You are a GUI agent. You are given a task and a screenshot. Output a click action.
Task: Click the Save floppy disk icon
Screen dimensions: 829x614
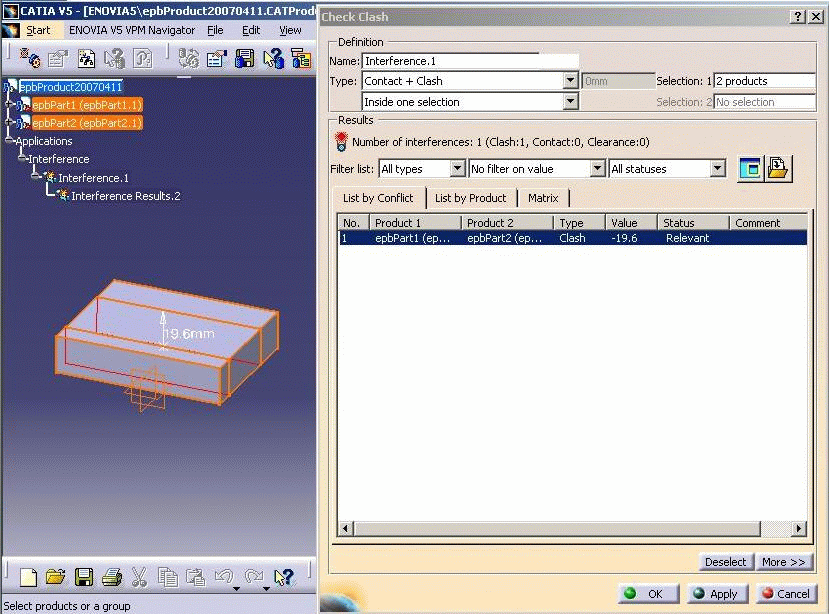(x=84, y=577)
